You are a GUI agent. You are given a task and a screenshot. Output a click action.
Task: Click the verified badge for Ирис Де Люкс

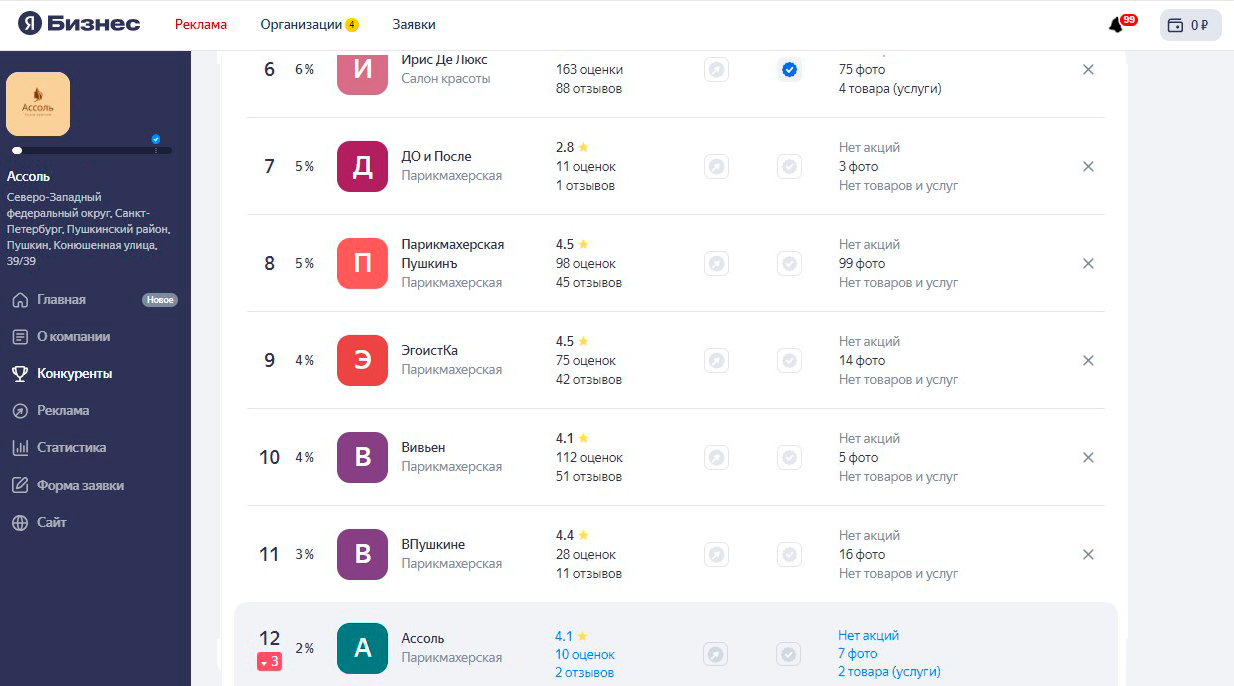790,69
